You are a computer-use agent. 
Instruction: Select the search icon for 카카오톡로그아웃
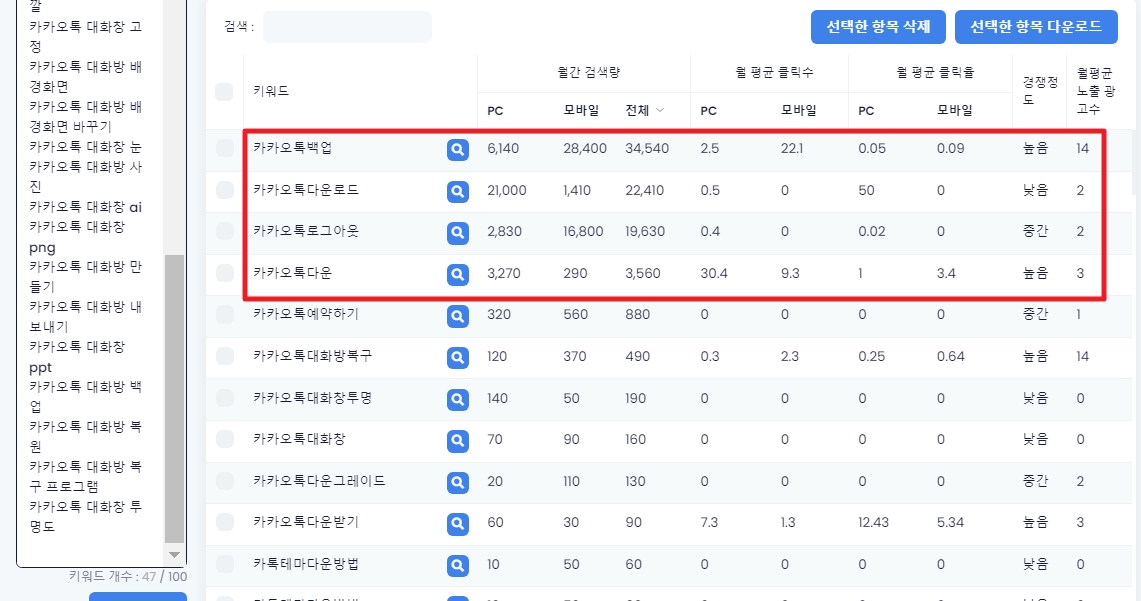pos(457,233)
